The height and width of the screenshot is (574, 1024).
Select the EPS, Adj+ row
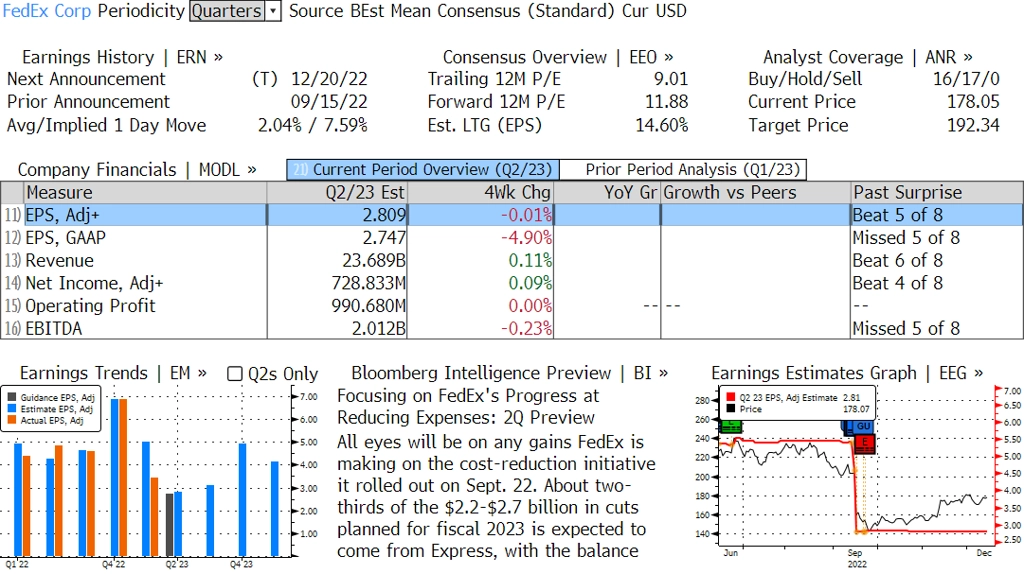coord(512,215)
